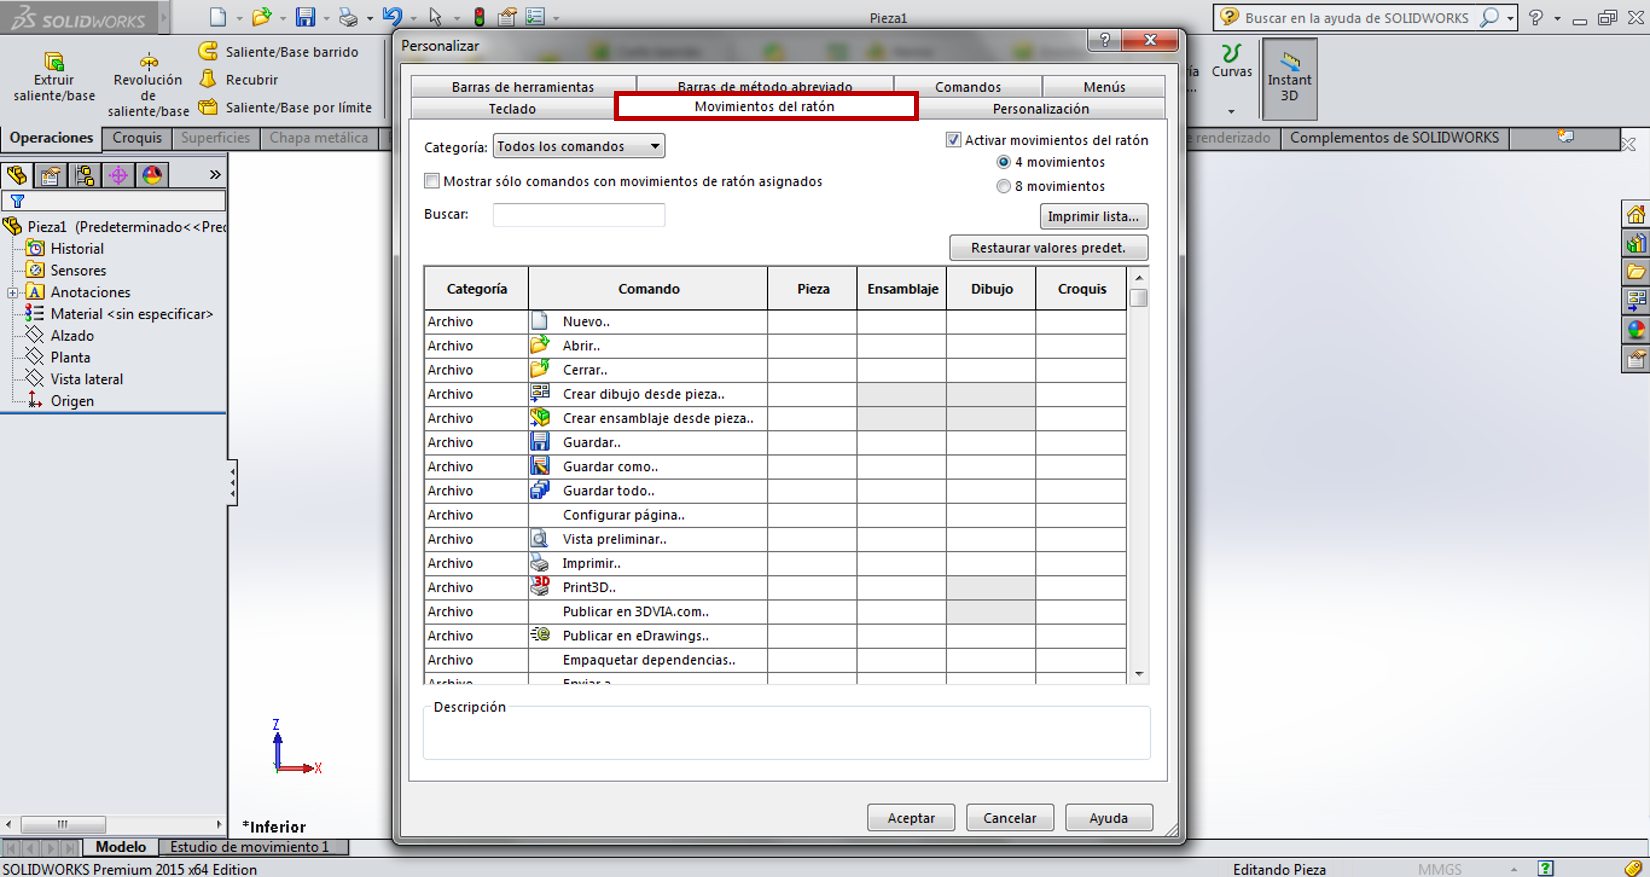The width and height of the screenshot is (1650, 877).
Task: Switch to the Menús tab
Action: (1104, 87)
